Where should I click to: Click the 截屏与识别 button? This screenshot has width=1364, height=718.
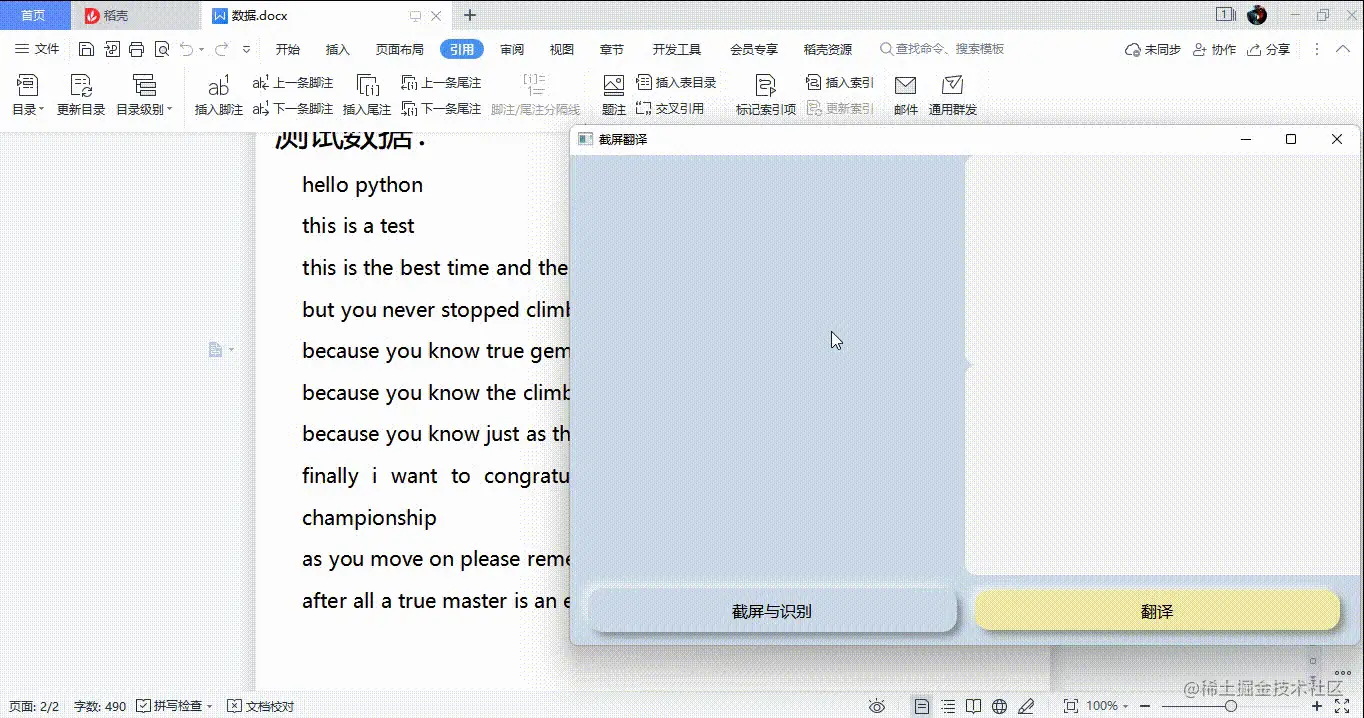tap(771, 611)
